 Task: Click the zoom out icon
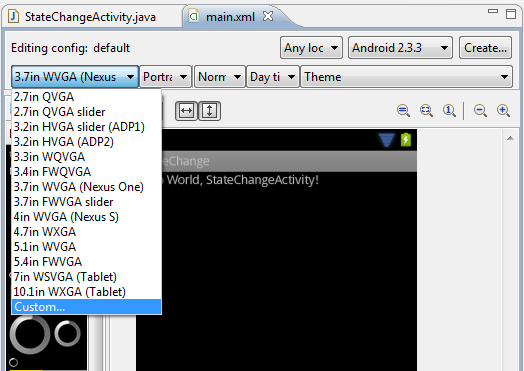(x=480, y=111)
